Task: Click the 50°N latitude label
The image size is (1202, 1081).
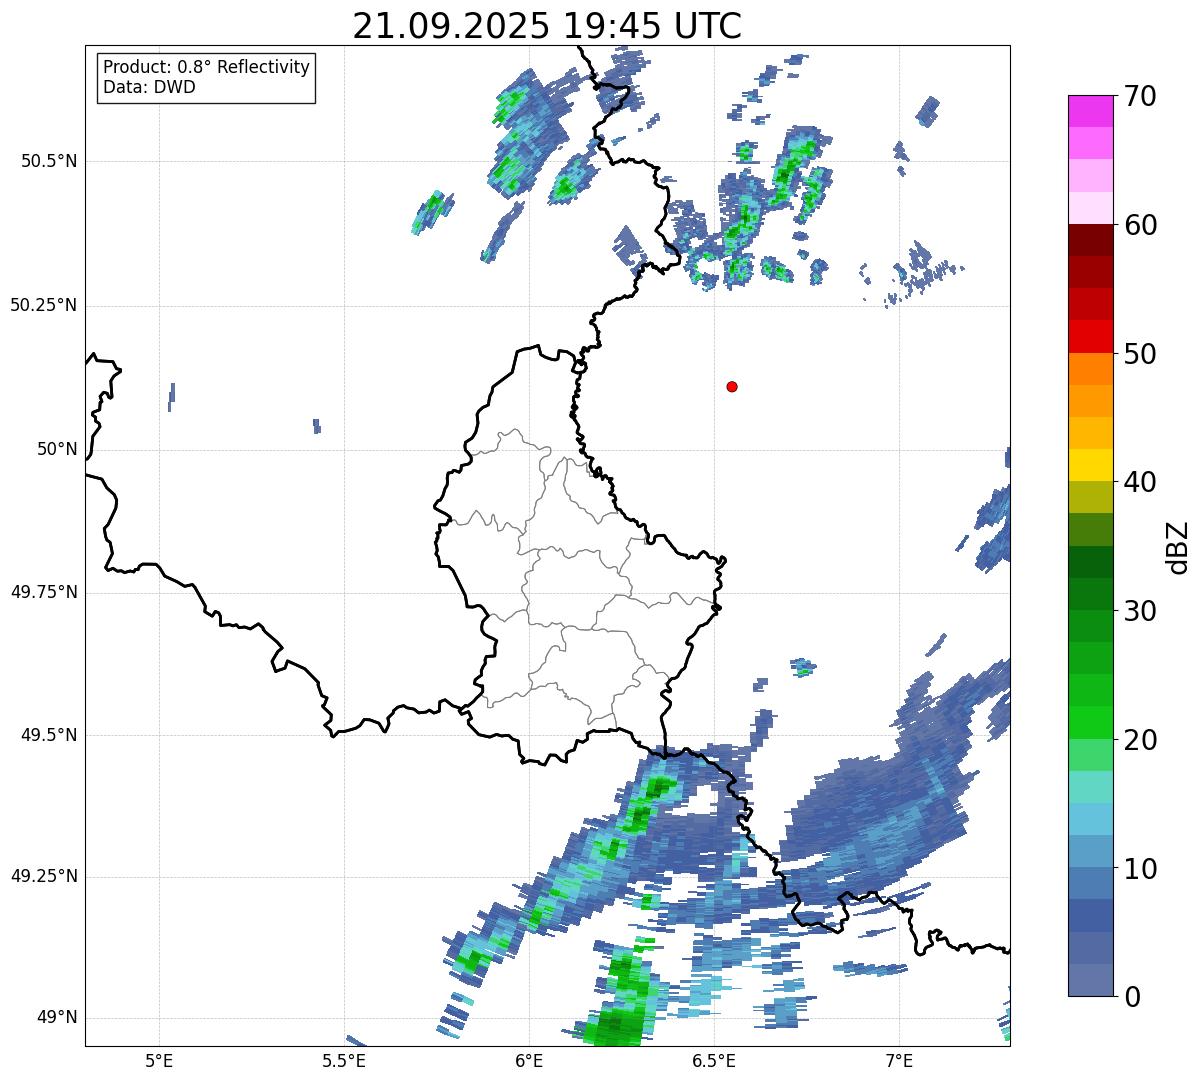Action: click(57, 450)
